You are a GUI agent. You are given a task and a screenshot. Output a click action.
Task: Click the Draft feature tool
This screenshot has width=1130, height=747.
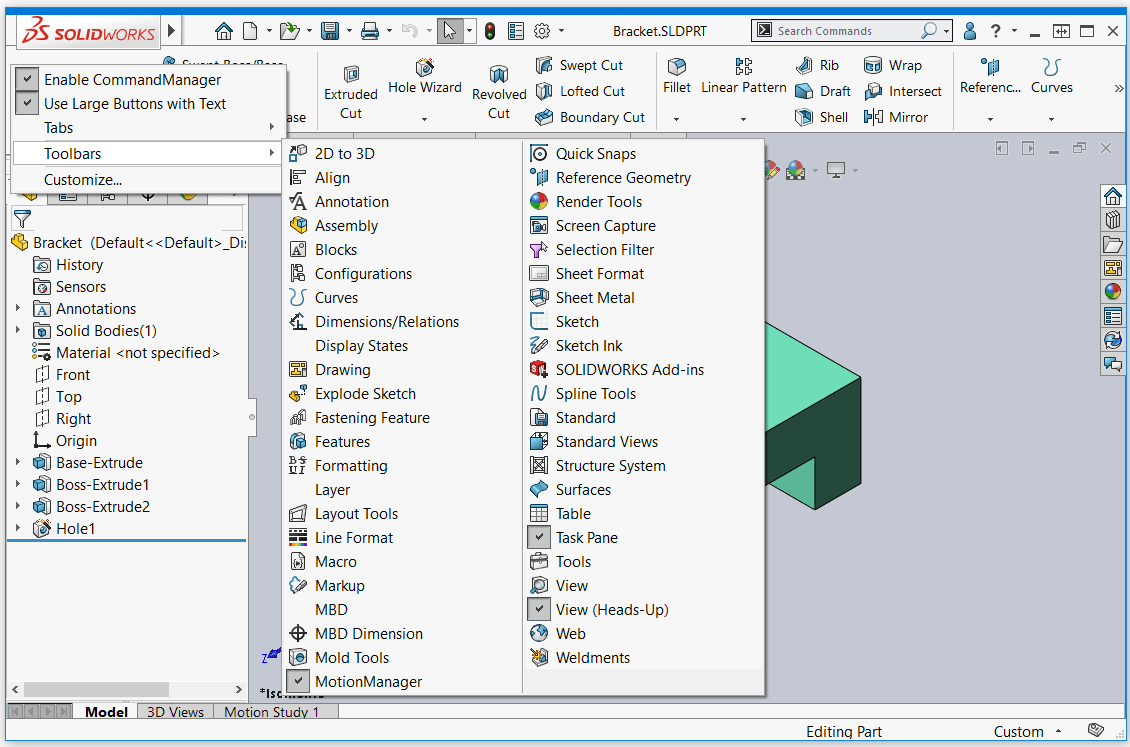[x=823, y=91]
